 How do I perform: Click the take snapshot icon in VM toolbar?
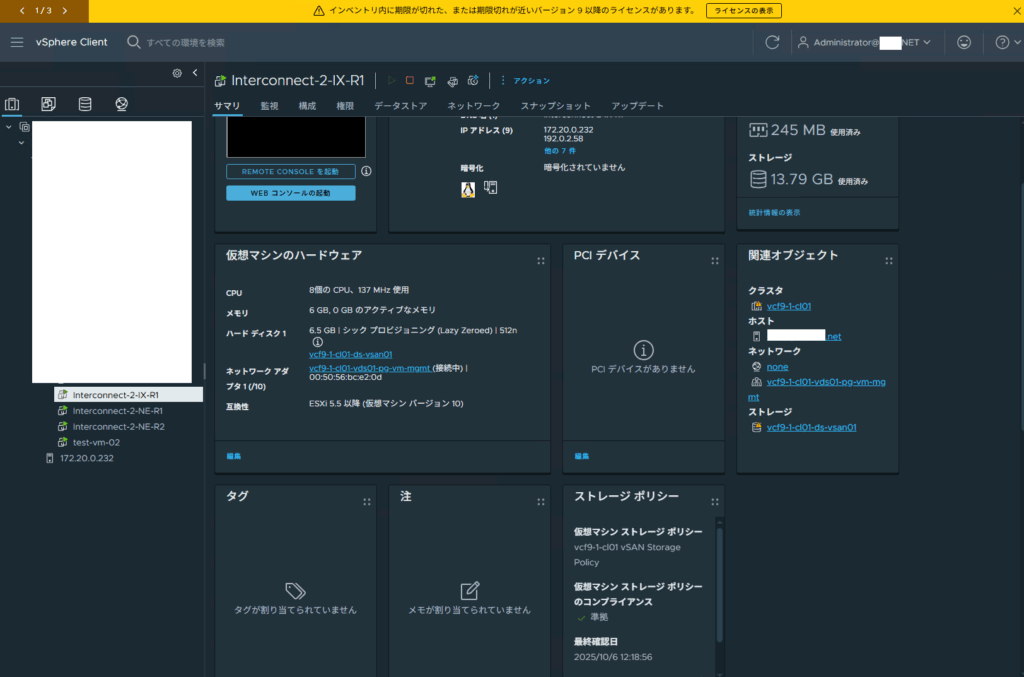473,80
